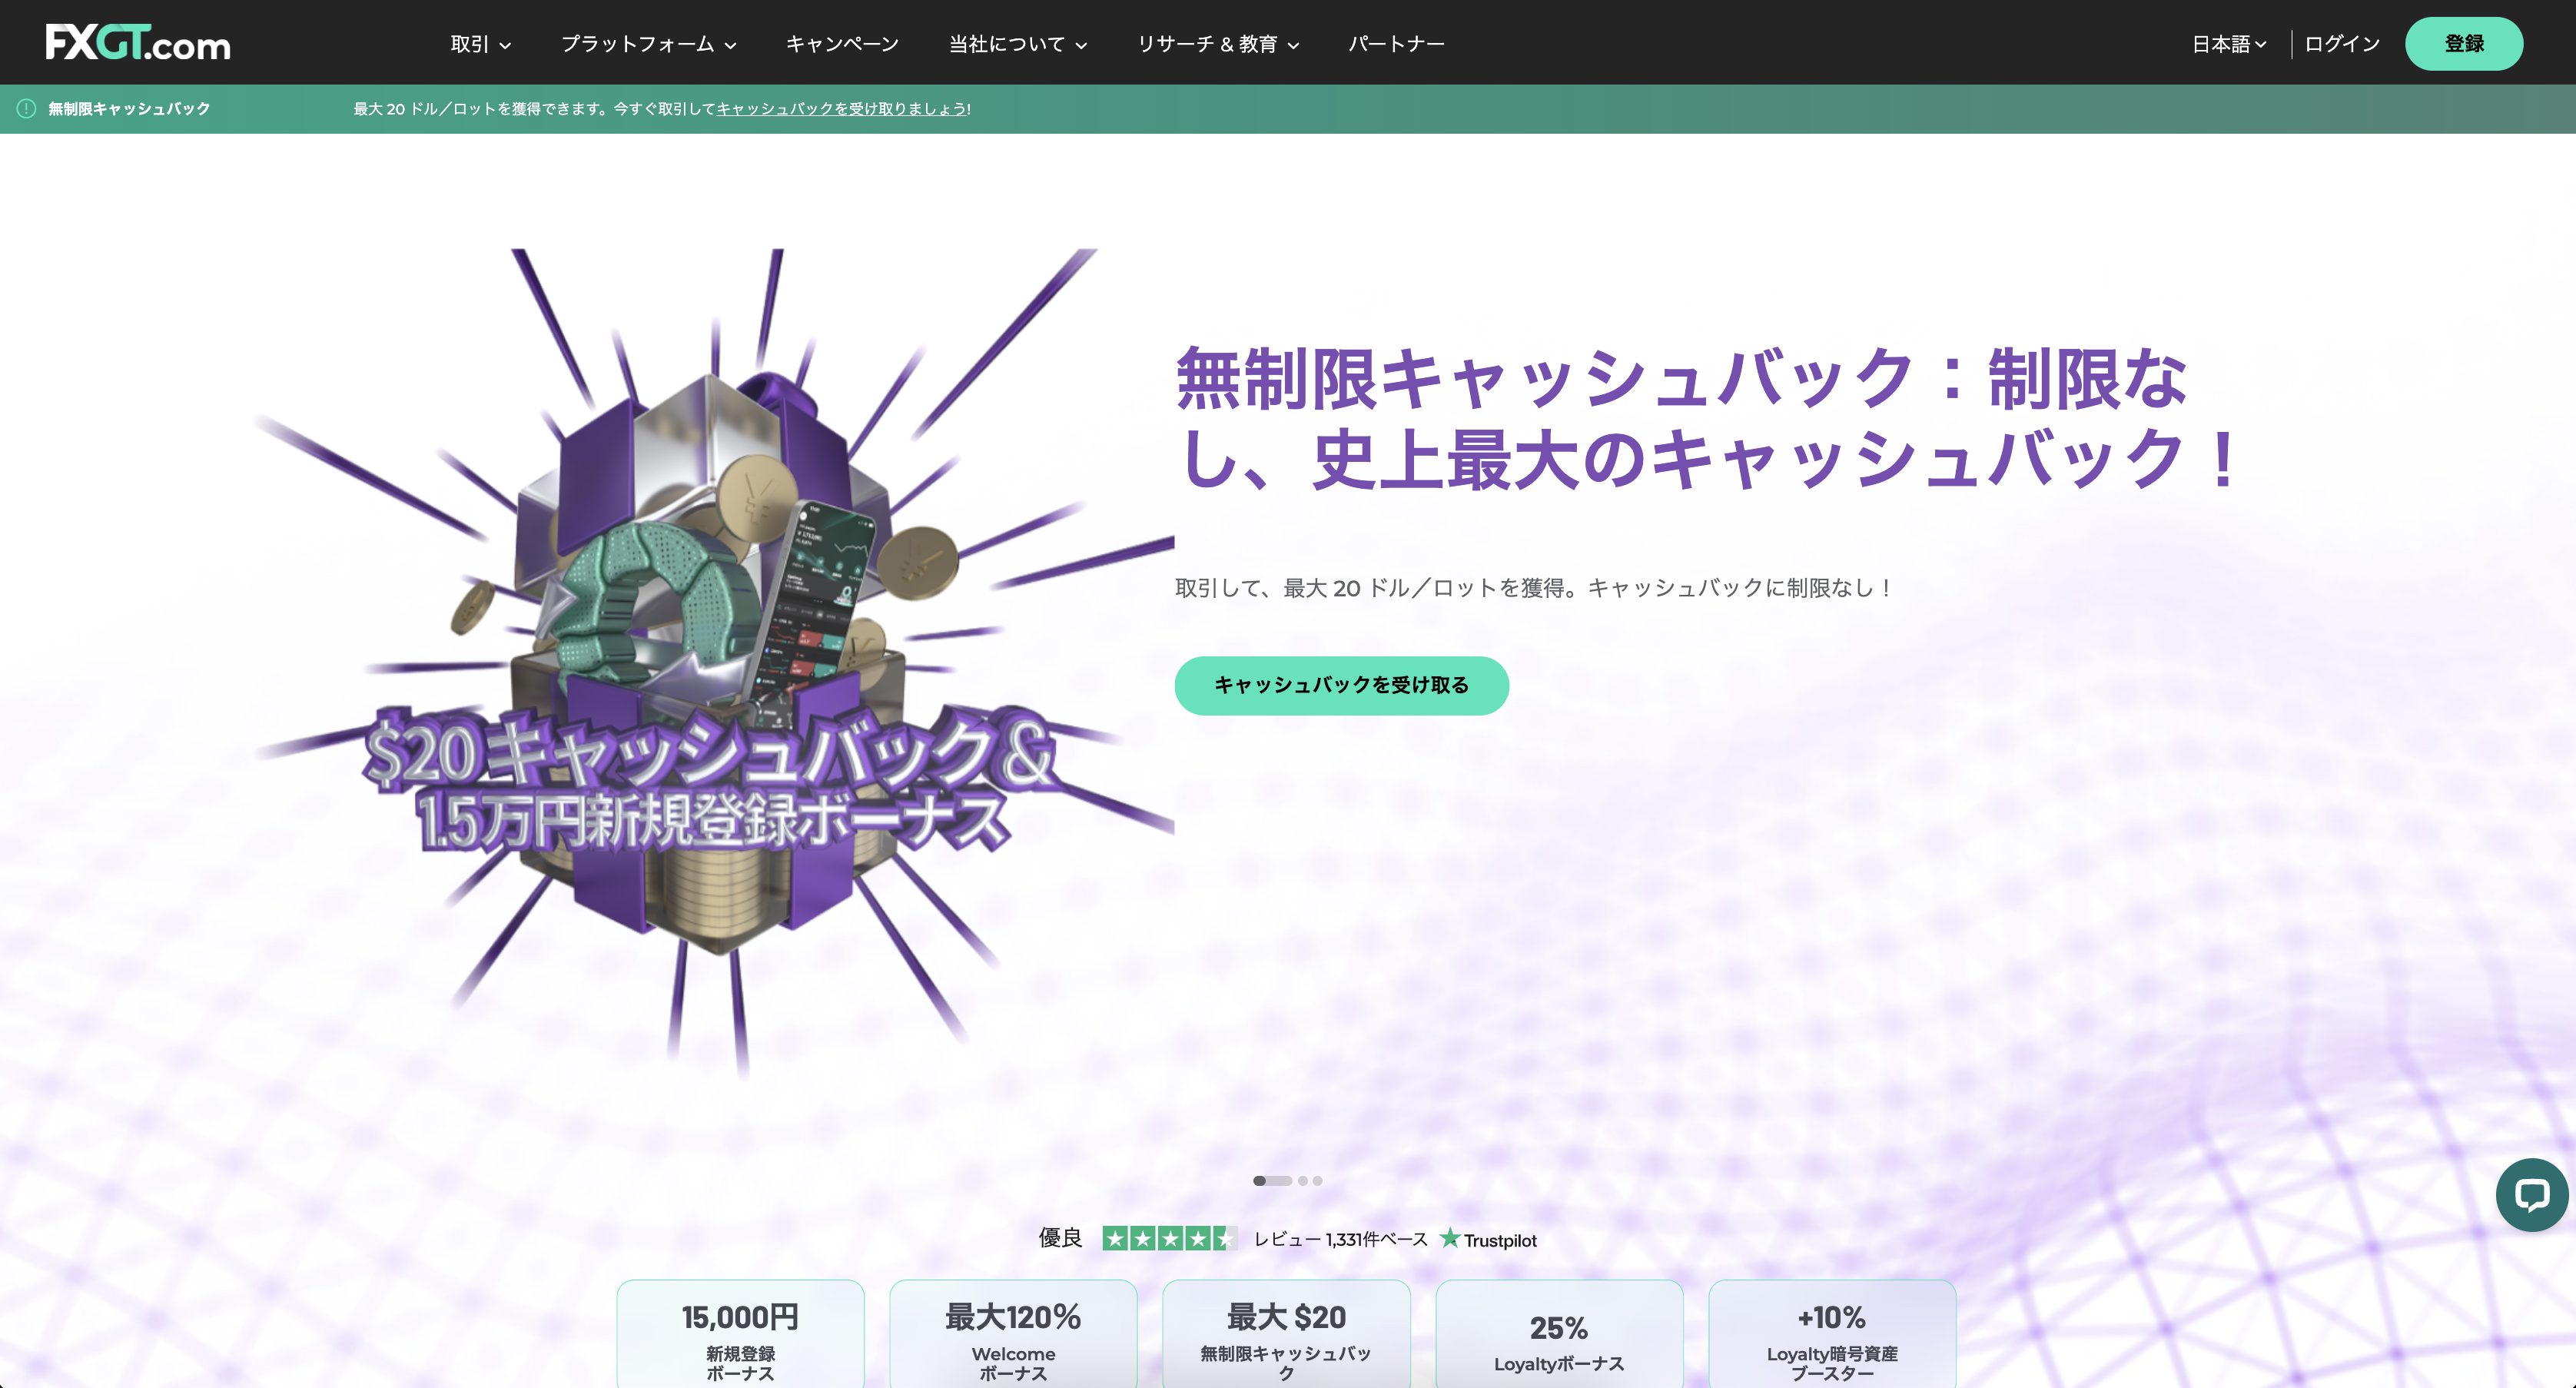2576x1388 pixels.
Task: Open the 15,000円 新規登録ボーナス card
Action: (740, 1334)
